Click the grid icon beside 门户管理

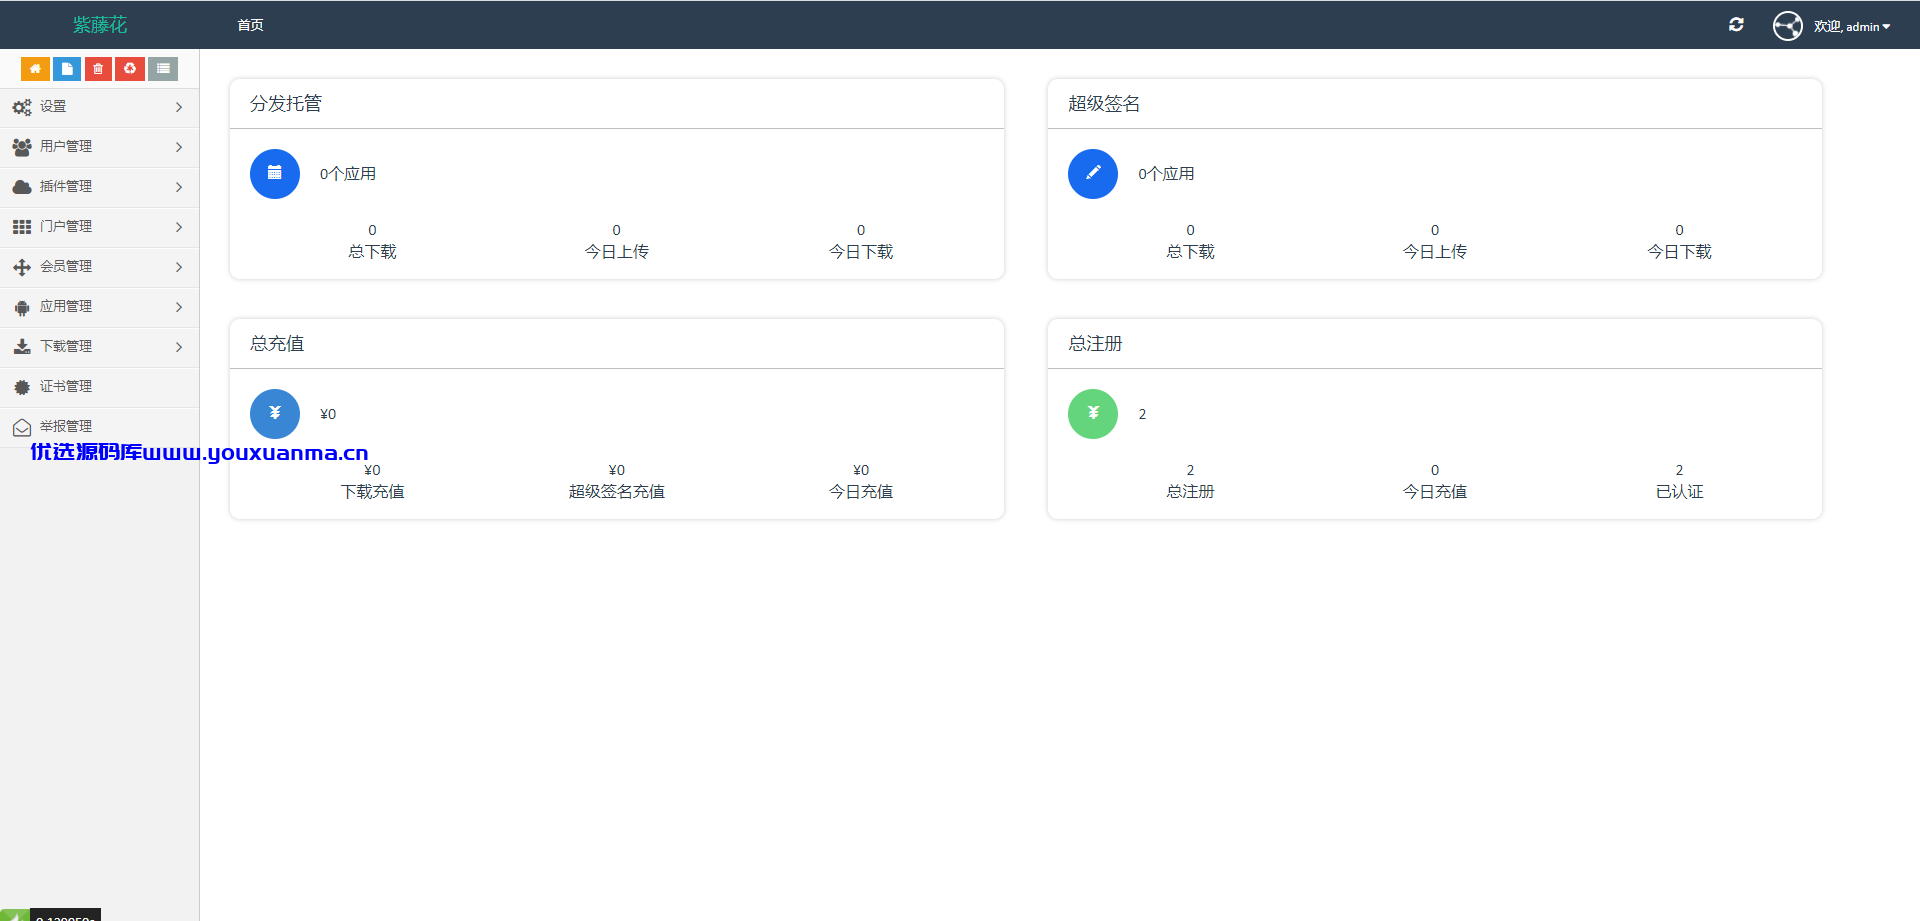pos(22,227)
